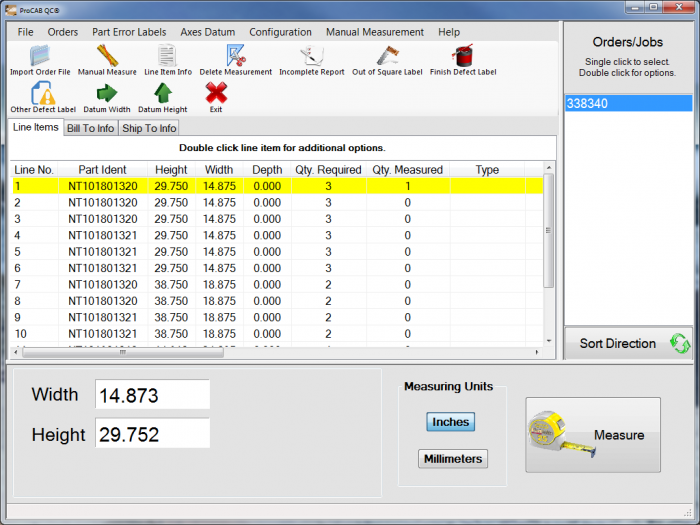Select the Datum Width arrow icon
Screen dimensions: 700x525
click(106, 94)
